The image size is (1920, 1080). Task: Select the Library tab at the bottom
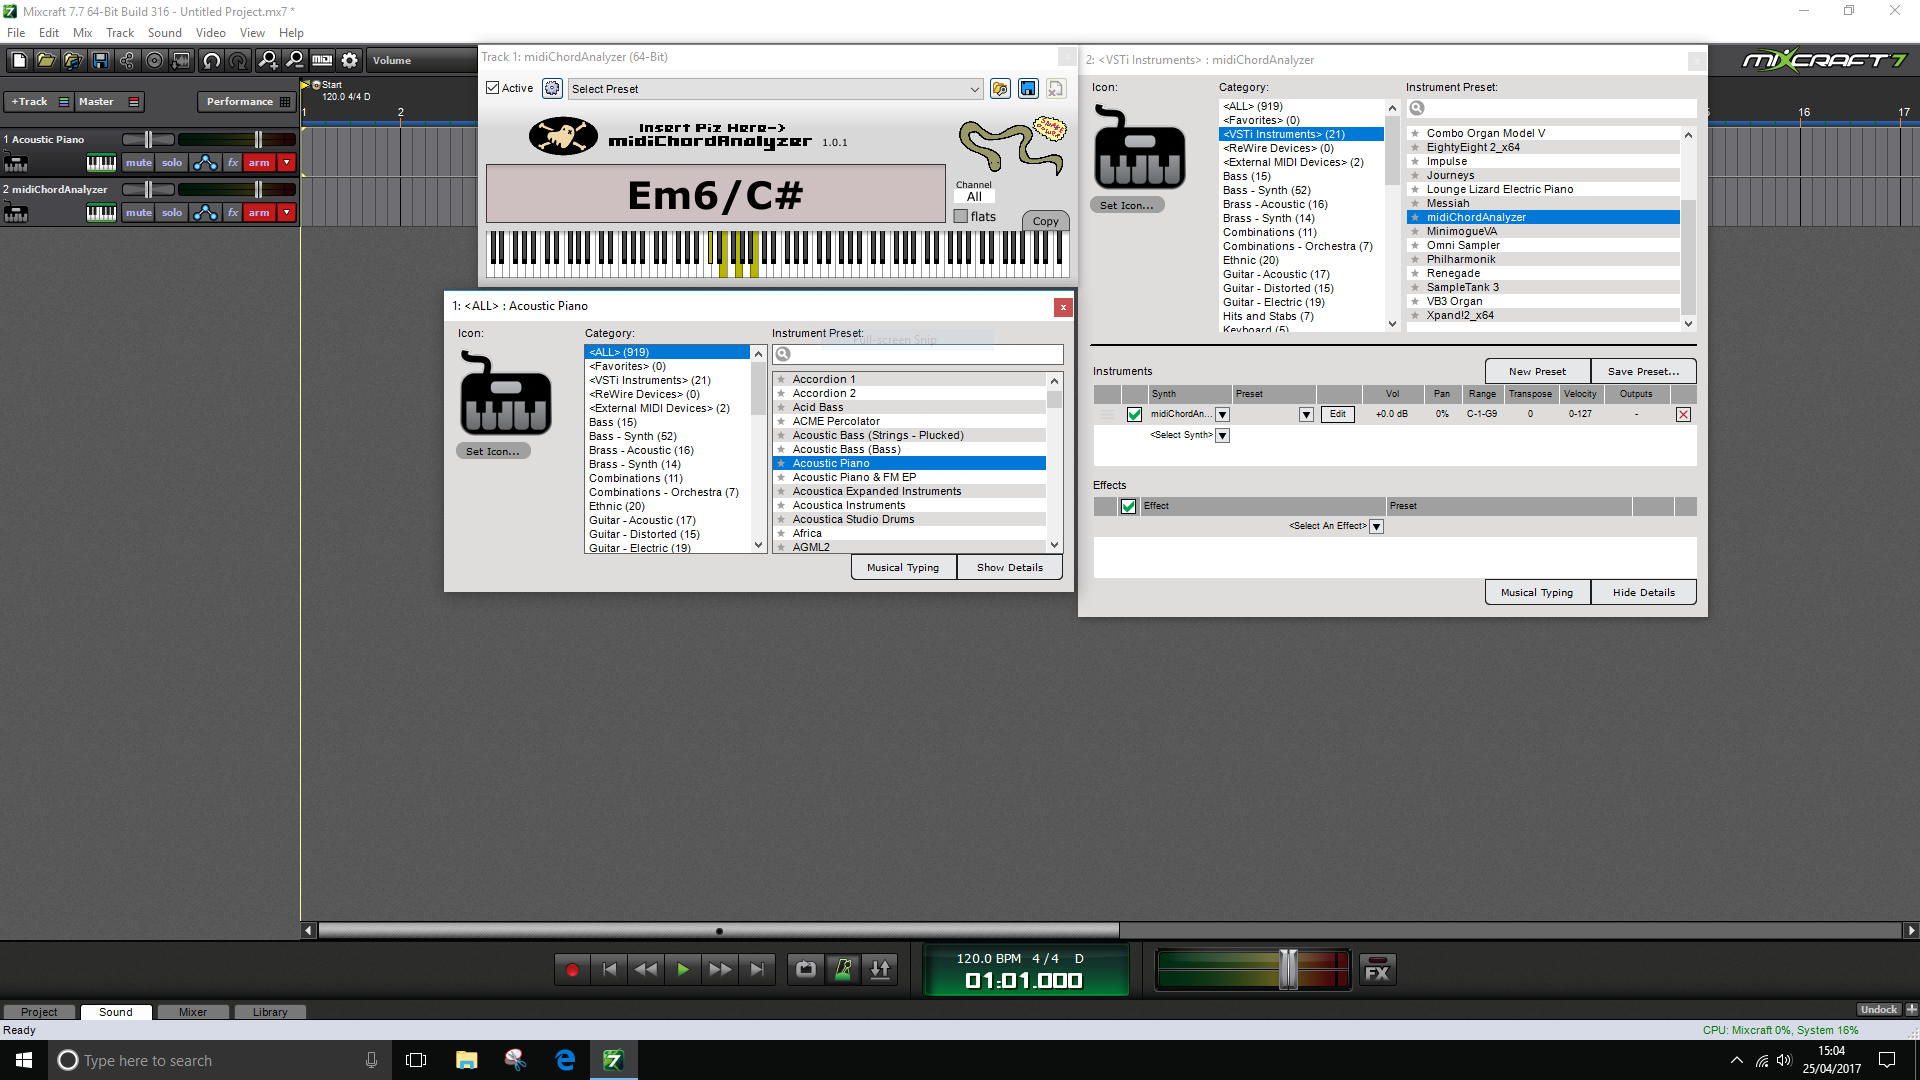click(x=270, y=1011)
